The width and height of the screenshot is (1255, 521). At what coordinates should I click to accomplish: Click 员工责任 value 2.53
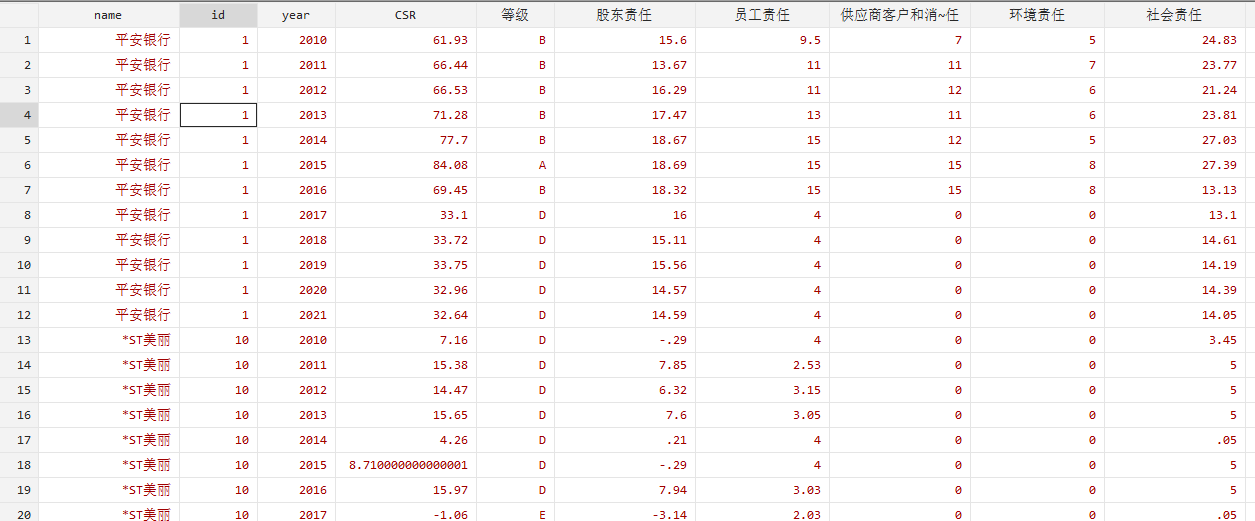(806, 365)
